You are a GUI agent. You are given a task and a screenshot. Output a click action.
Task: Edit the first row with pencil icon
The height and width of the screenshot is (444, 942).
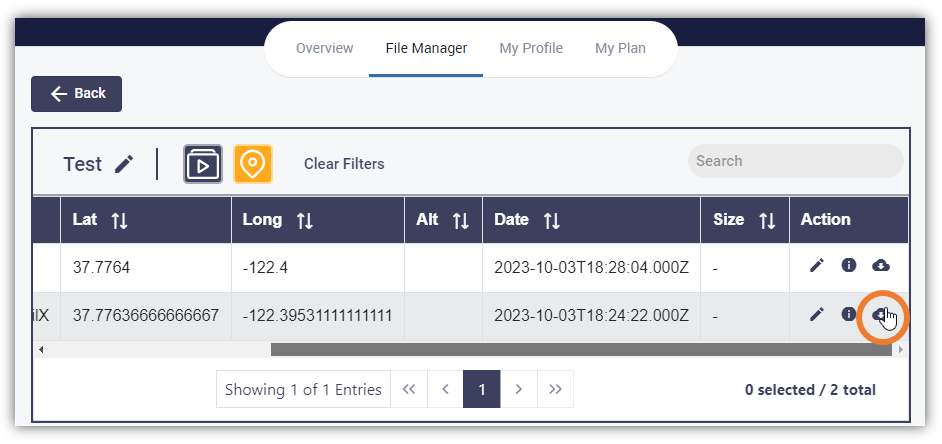point(816,265)
